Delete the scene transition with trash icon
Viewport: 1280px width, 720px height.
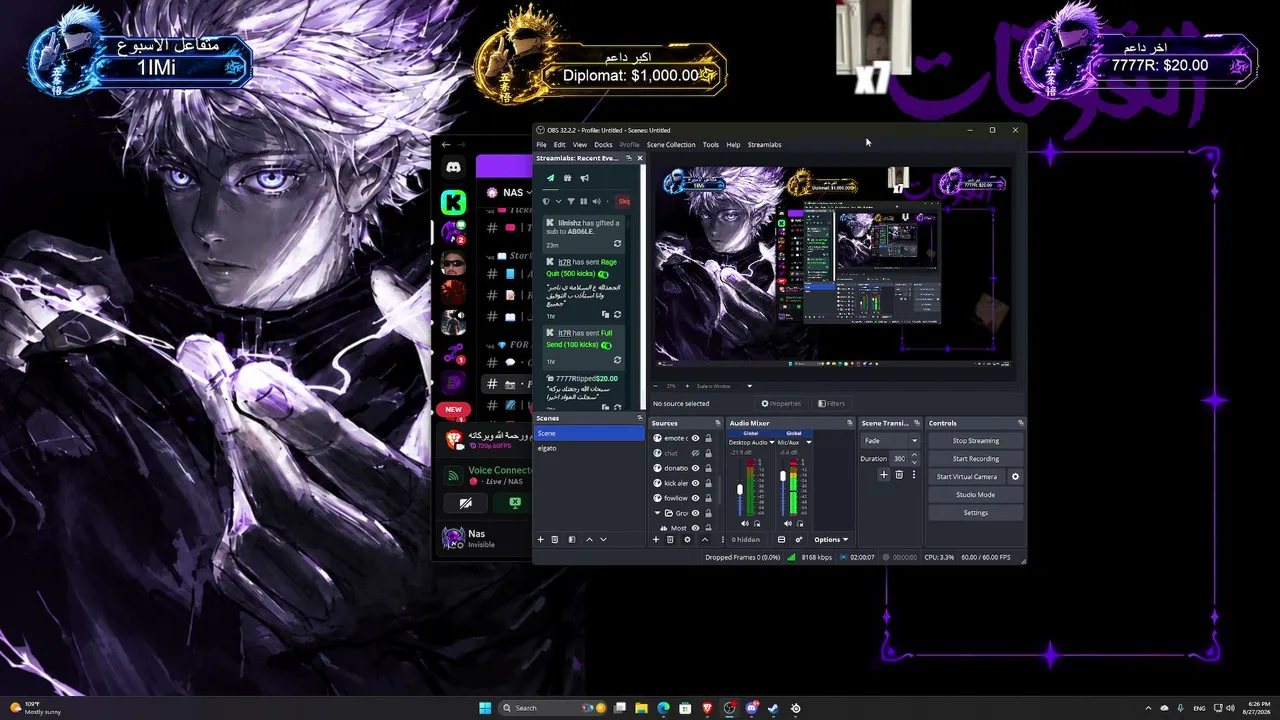point(899,475)
